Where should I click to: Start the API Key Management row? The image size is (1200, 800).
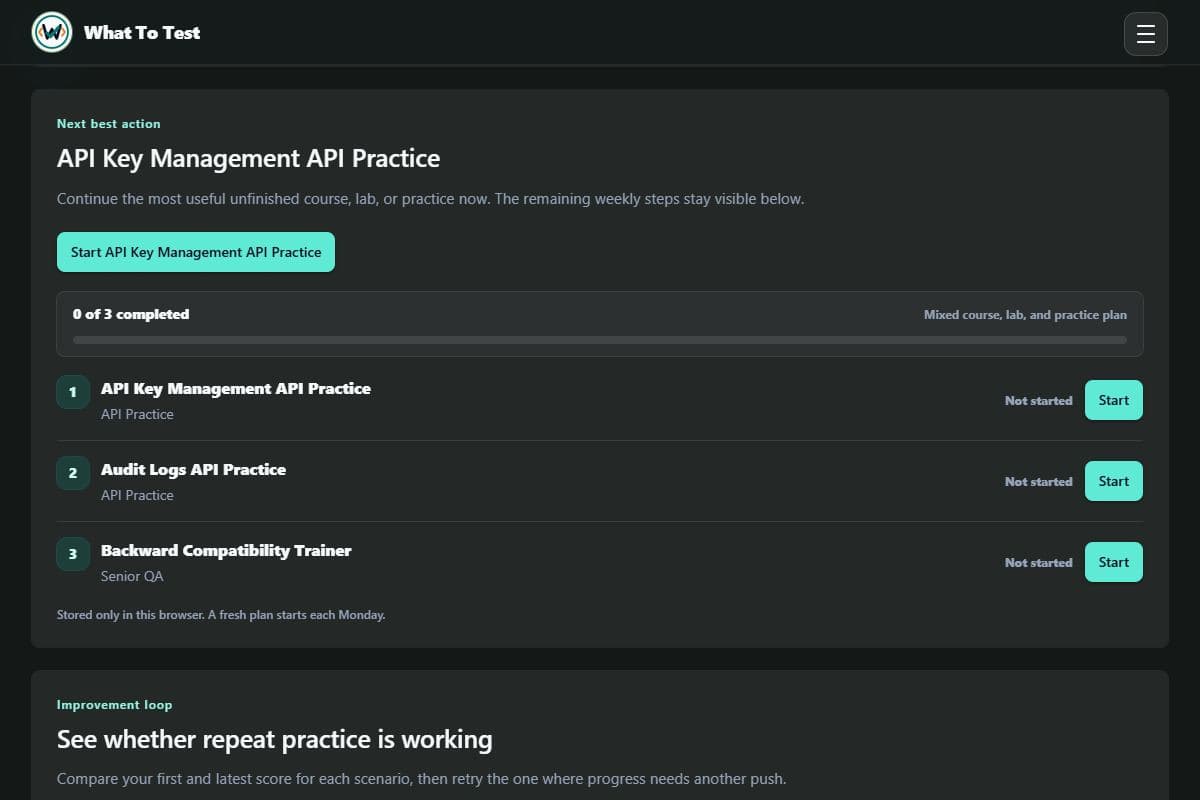tap(1114, 400)
